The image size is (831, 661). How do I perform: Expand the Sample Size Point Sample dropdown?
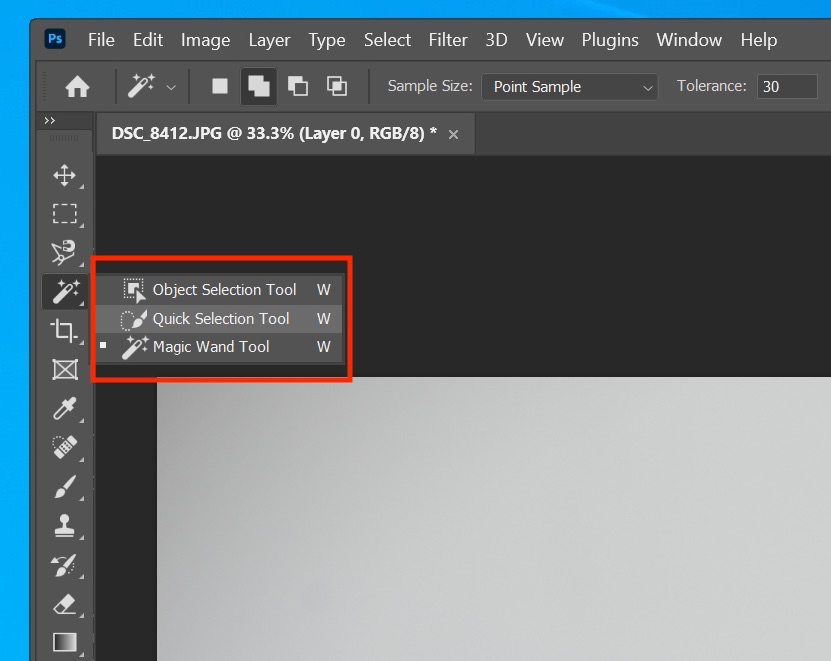coord(570,87)
